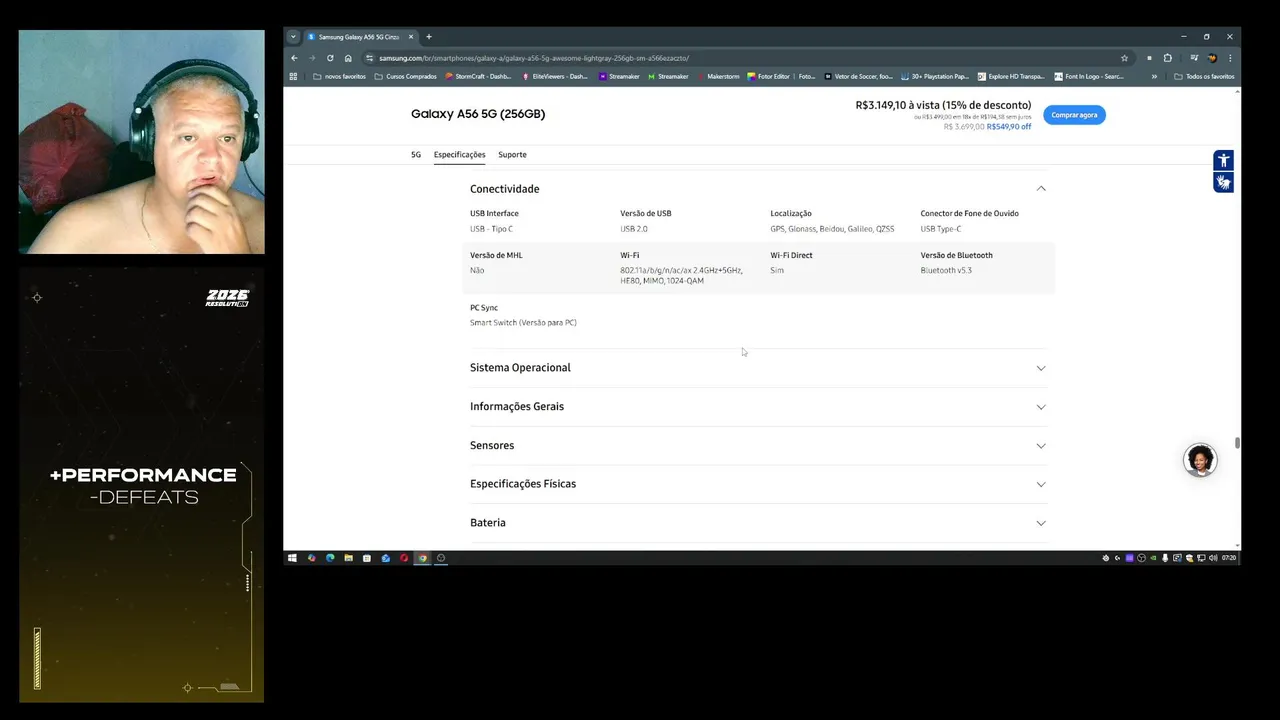This screenshot has width=1280, height=720.
Task: Open the Chrome profile avatar
Action: (1211, 58)
